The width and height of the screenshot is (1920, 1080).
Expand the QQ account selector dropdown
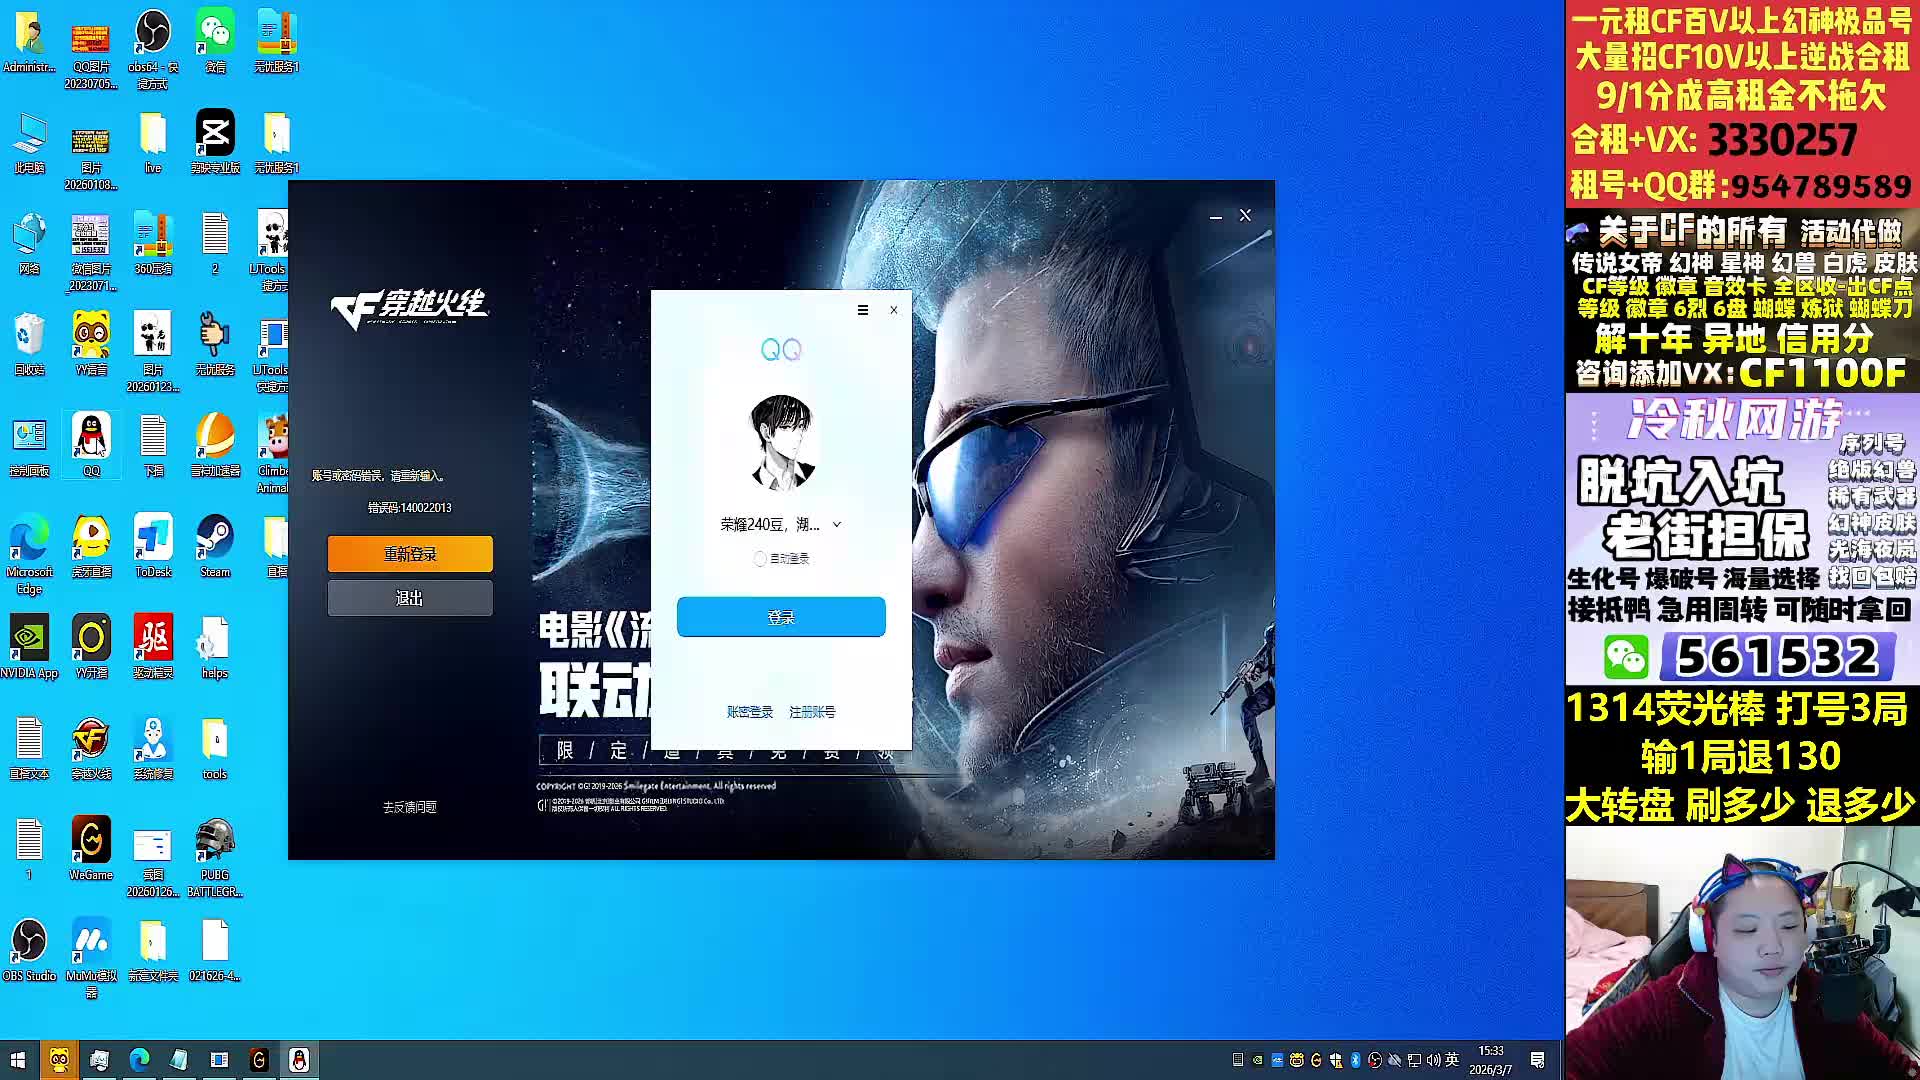tap(837, 524)
